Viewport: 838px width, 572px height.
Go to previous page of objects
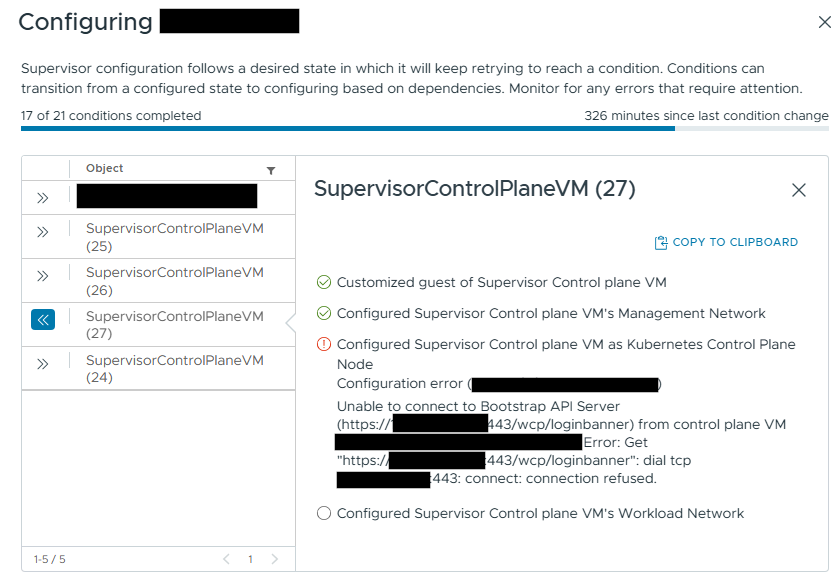click(x=226, y=559)
